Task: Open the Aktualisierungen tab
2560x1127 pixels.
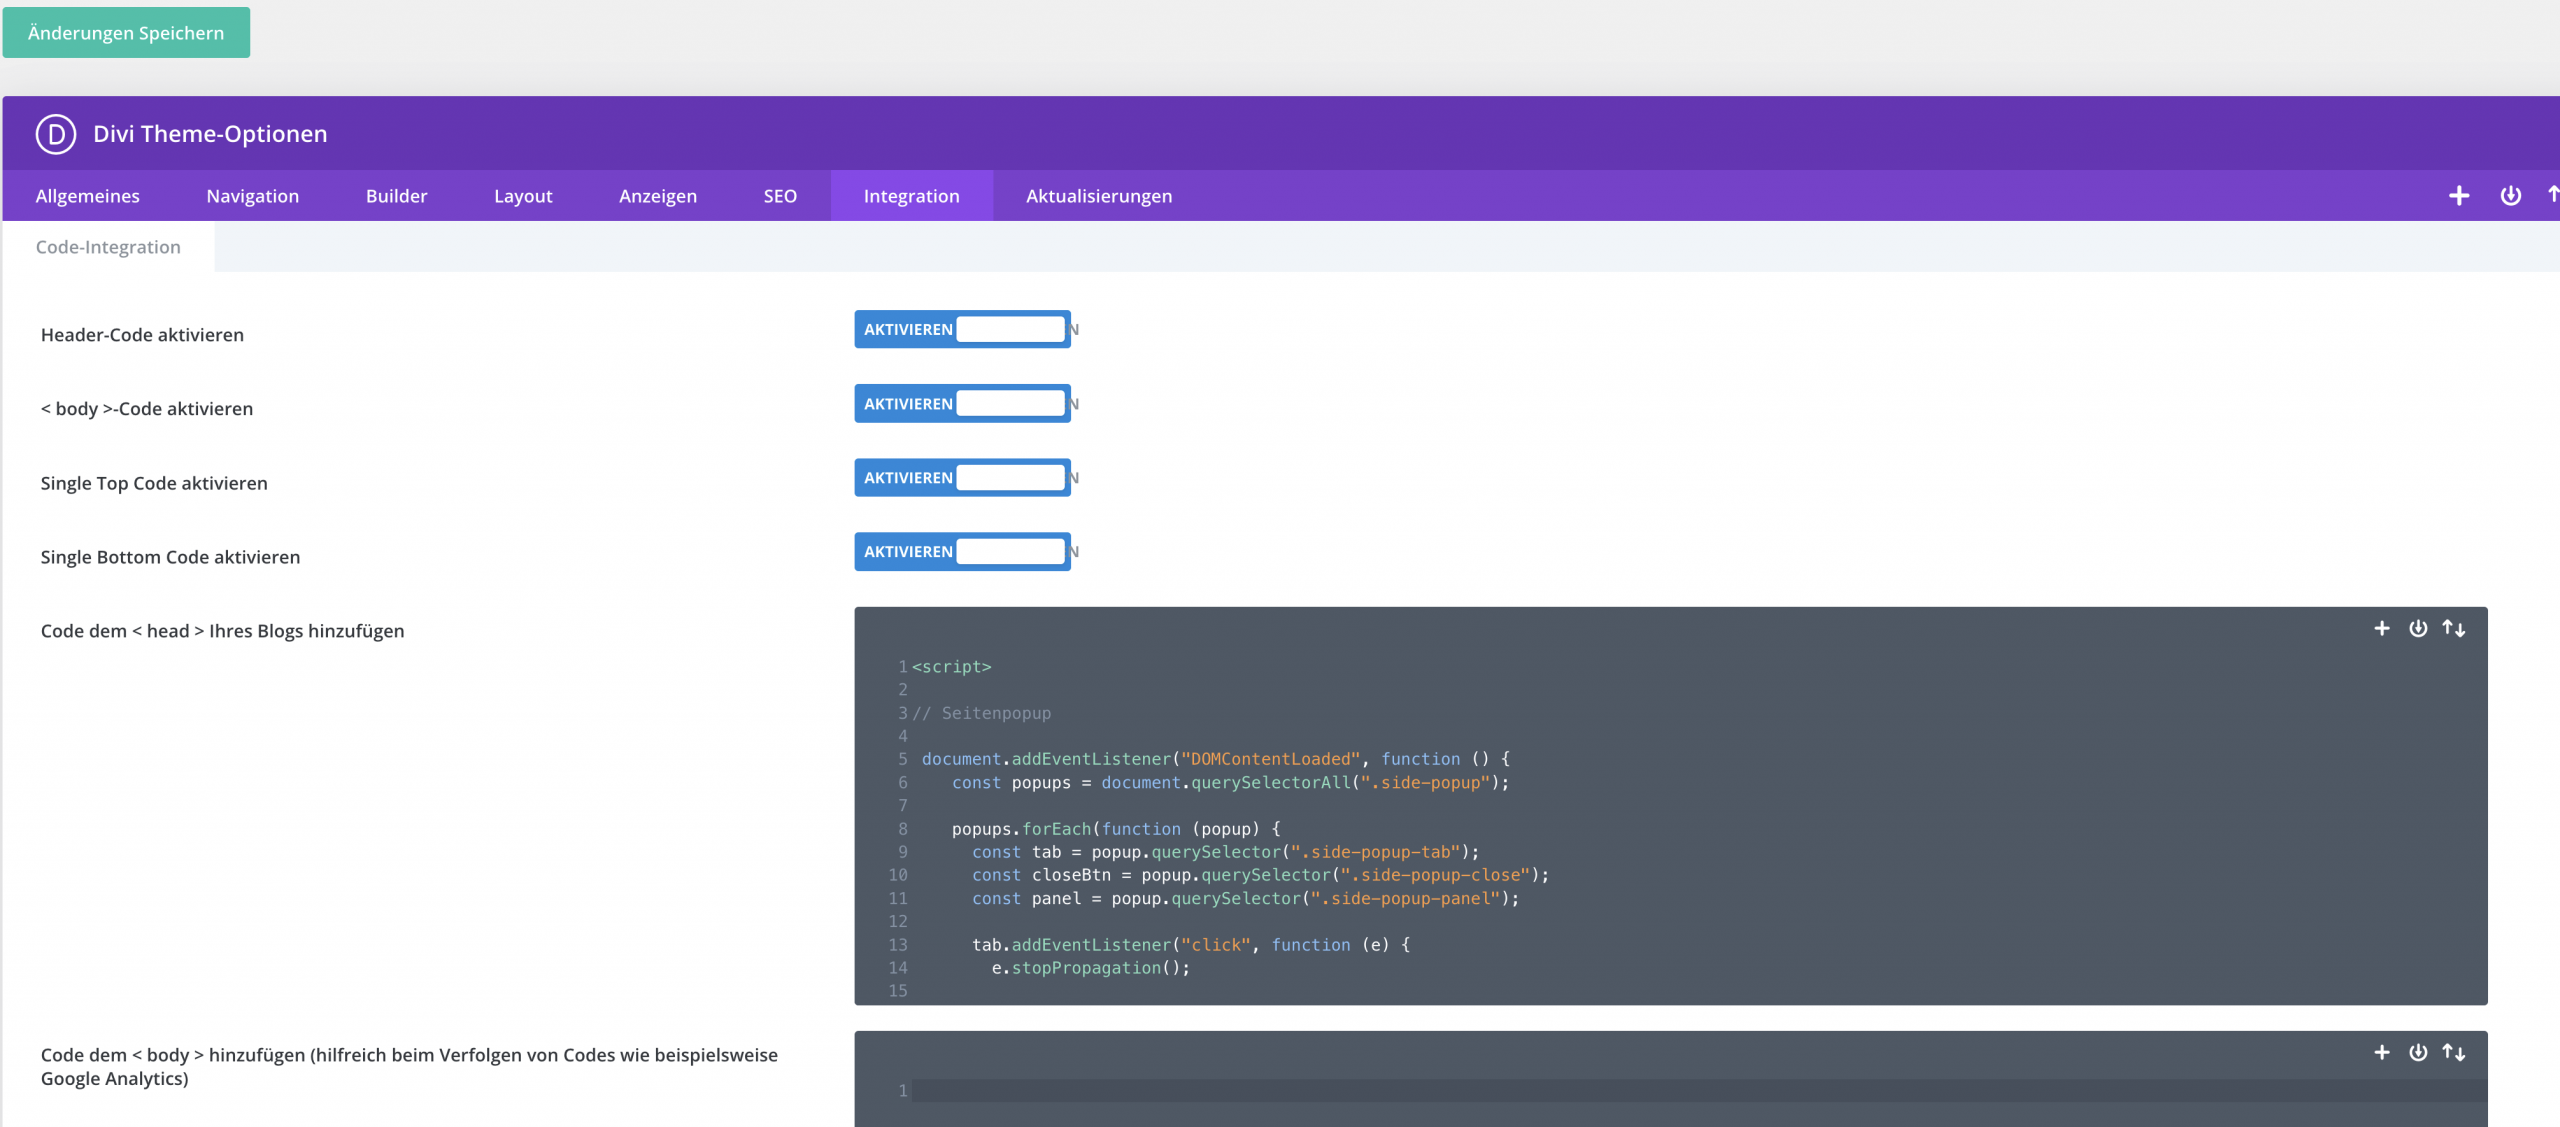Action: pyautogui.click(x=1098, y=196)
